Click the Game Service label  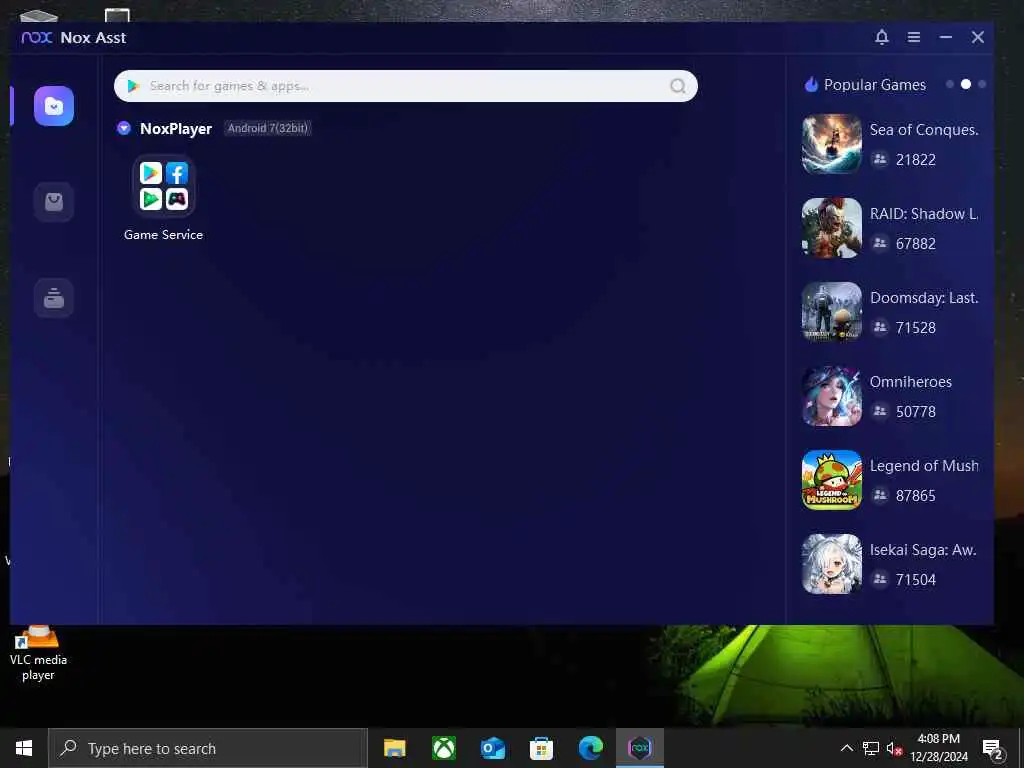click(163, 234)
